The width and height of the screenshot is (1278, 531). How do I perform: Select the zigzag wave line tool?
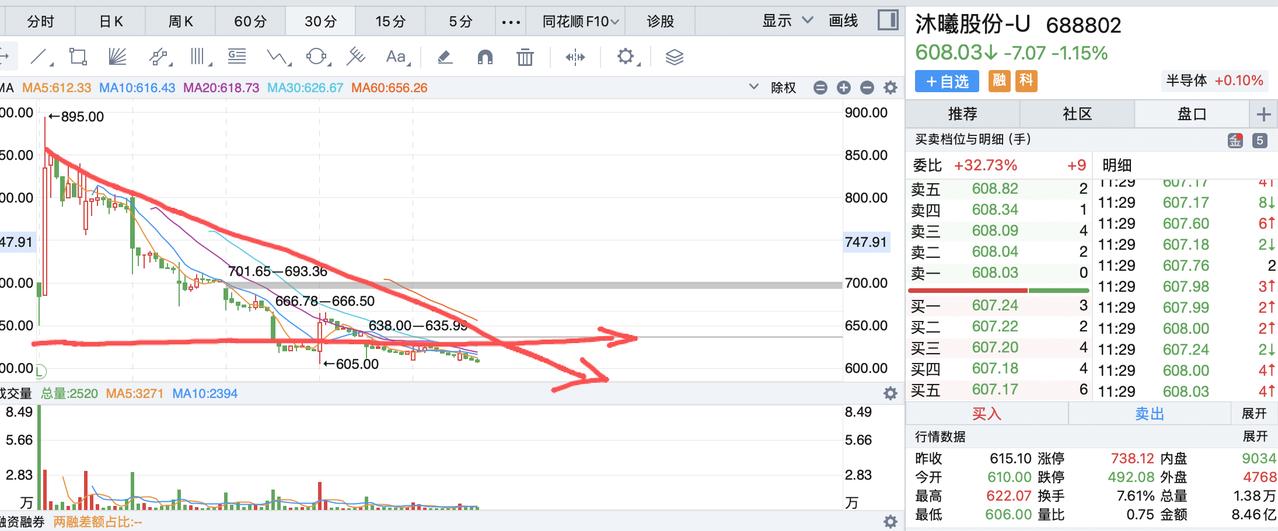tap(278, 57)
